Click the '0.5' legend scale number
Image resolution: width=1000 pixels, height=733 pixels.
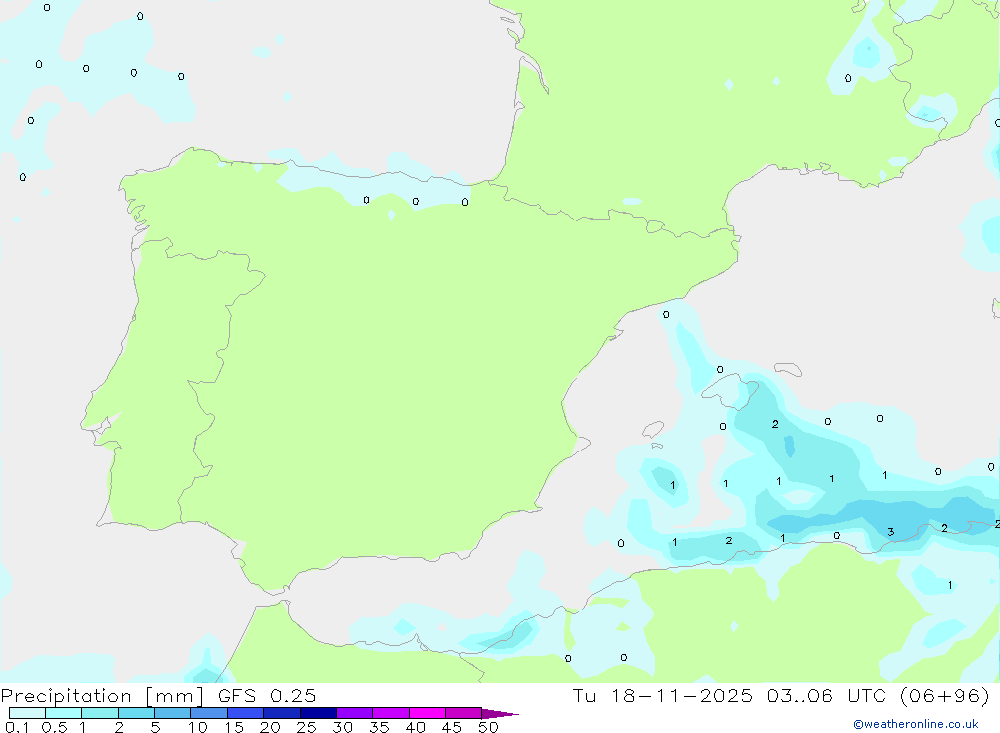tap(54, 727)
